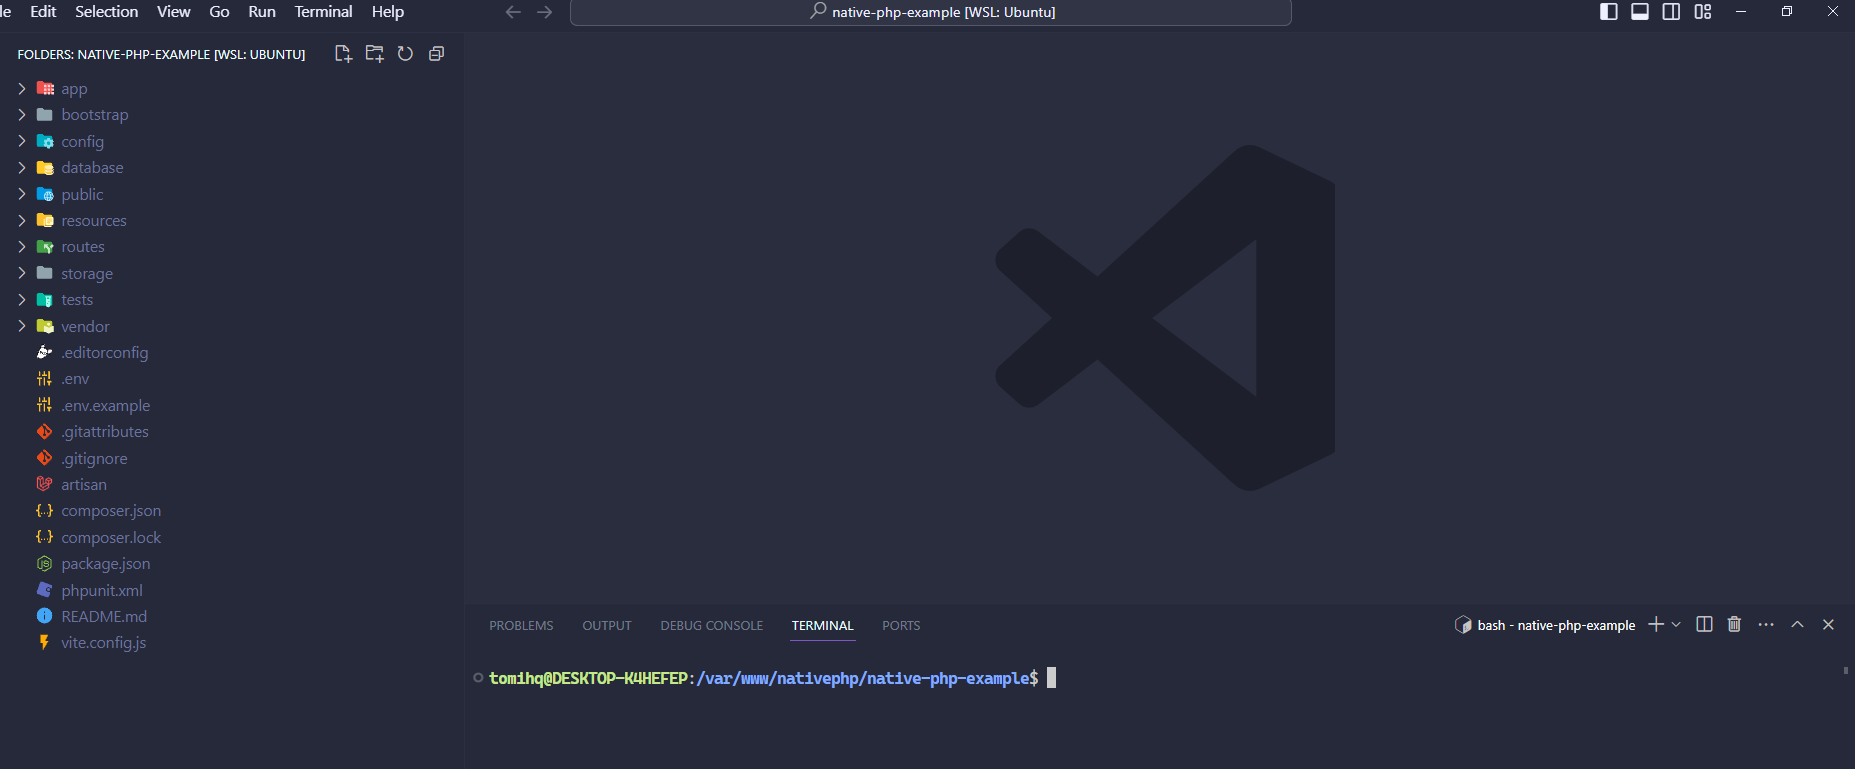
Task: Toggle secondary sidebar layout icon
Action: pyautogui.click(x=1671, y=12)
